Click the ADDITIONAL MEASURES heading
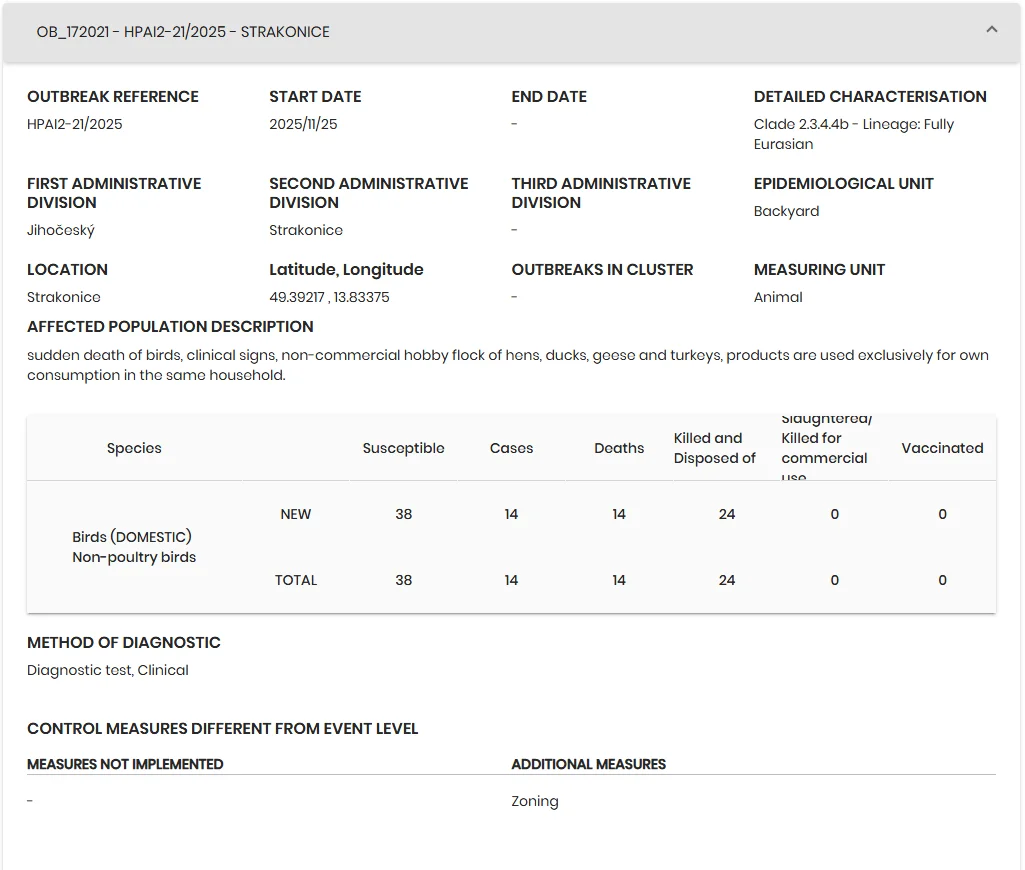 (588, 764)
